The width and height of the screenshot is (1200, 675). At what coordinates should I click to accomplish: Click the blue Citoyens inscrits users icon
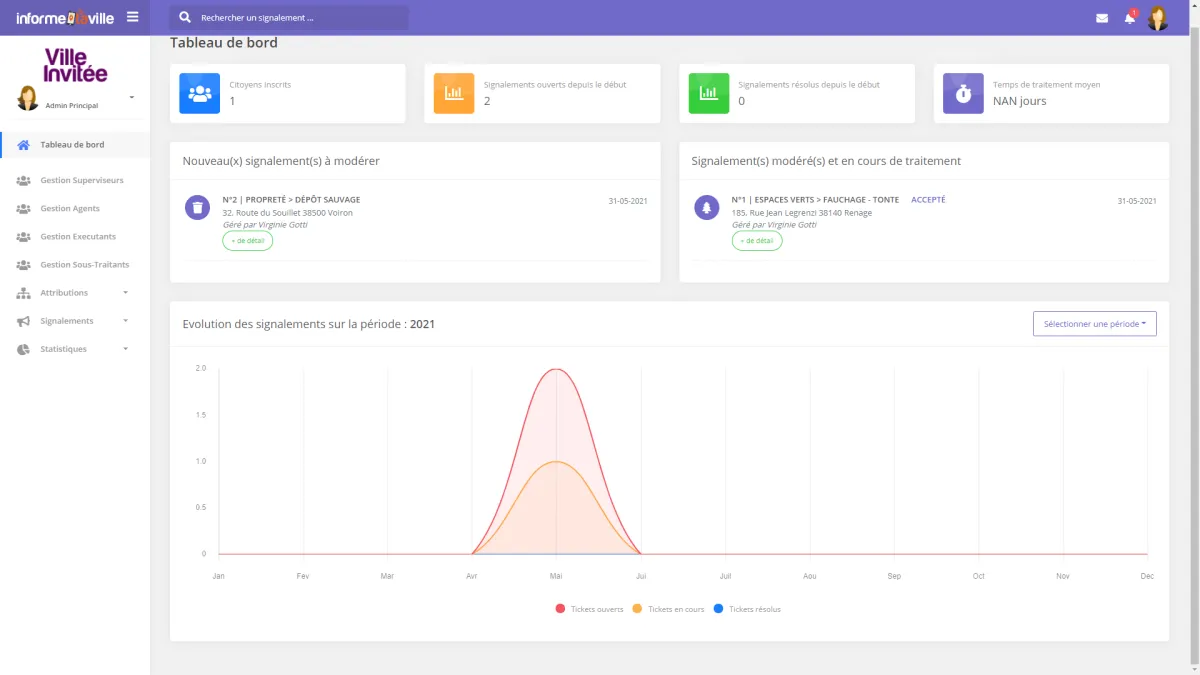click(x=199, y=93)
